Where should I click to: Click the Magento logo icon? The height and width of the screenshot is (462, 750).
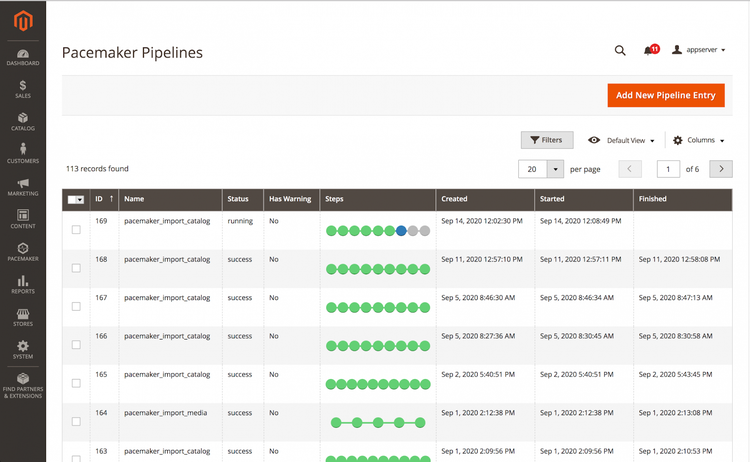(x=22, y=21)
